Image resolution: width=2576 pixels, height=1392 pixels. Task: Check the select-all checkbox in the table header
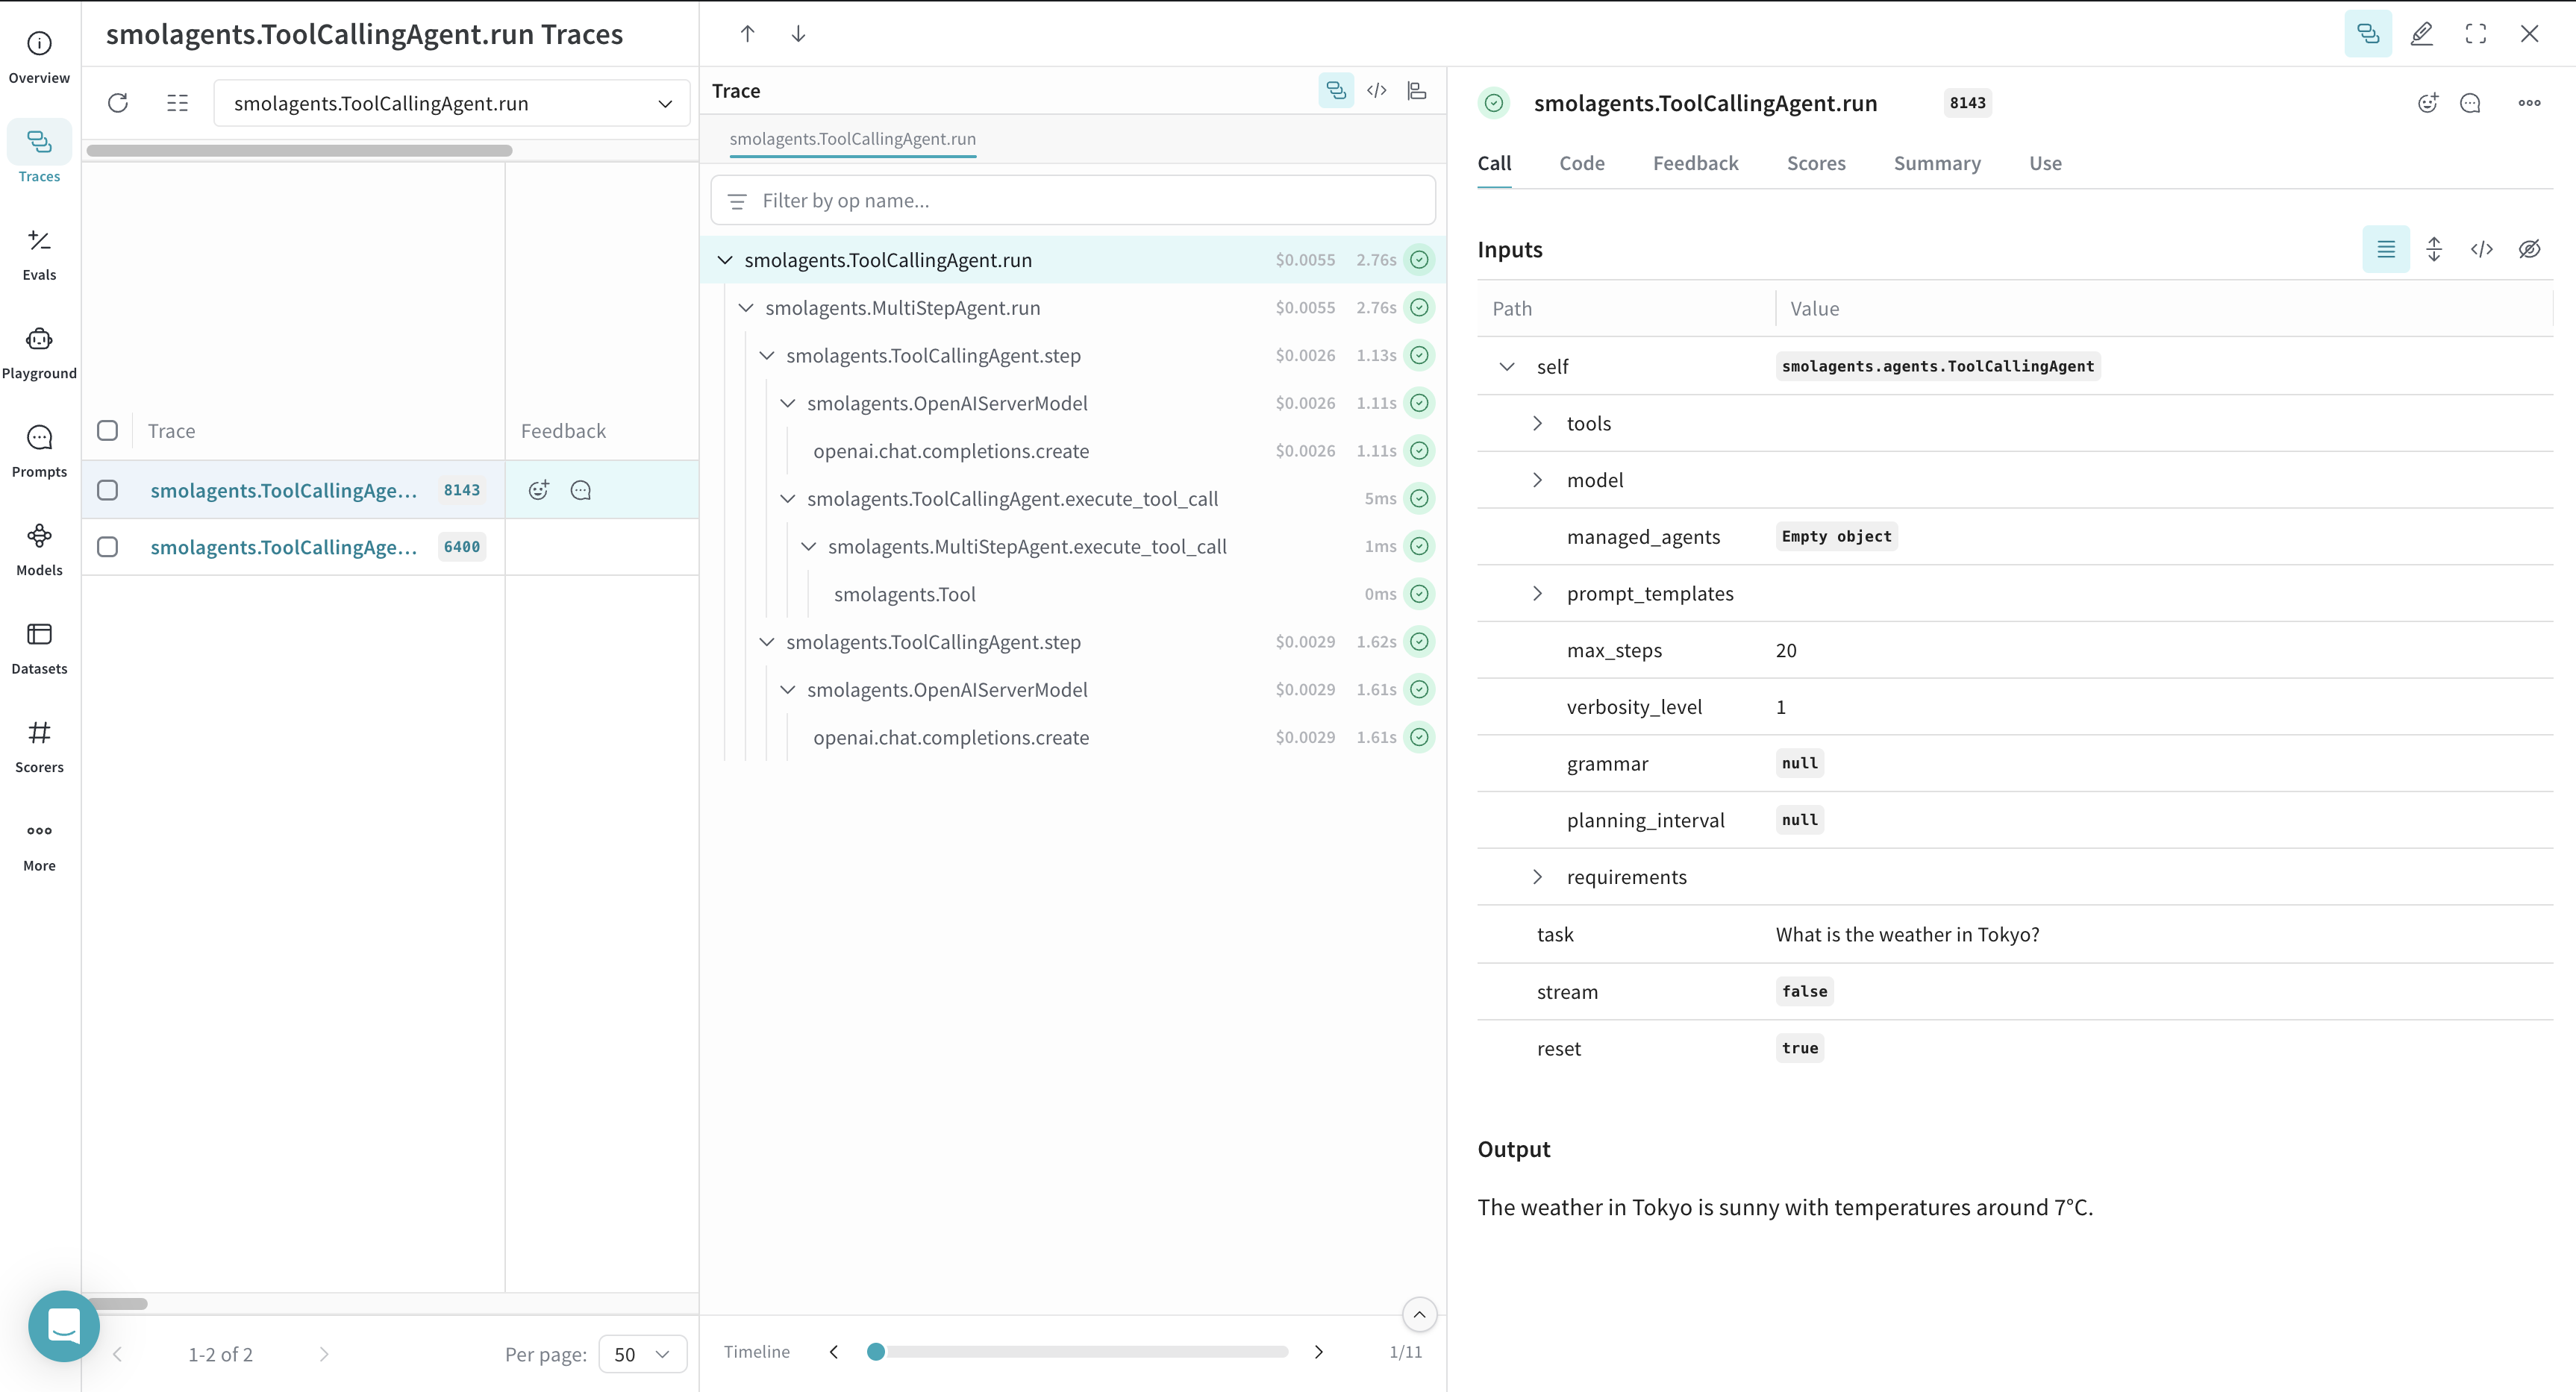(107, 430)
